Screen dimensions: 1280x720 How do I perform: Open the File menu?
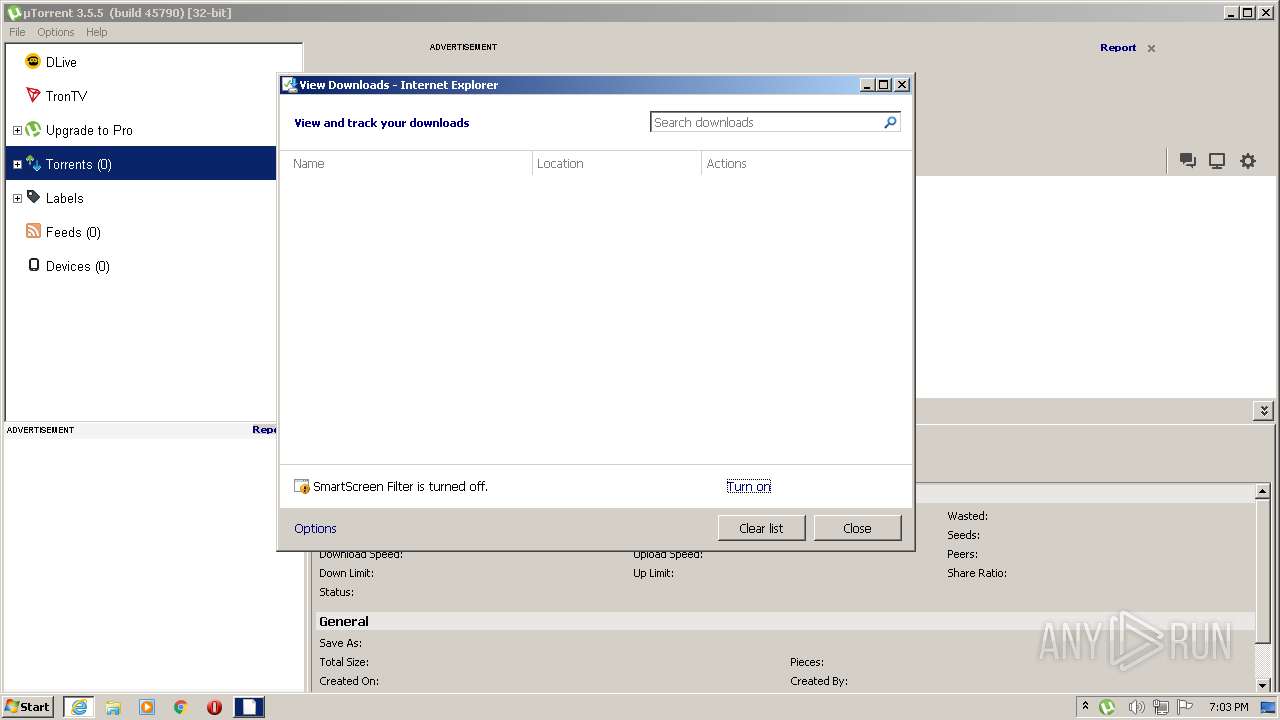[17, 32]
